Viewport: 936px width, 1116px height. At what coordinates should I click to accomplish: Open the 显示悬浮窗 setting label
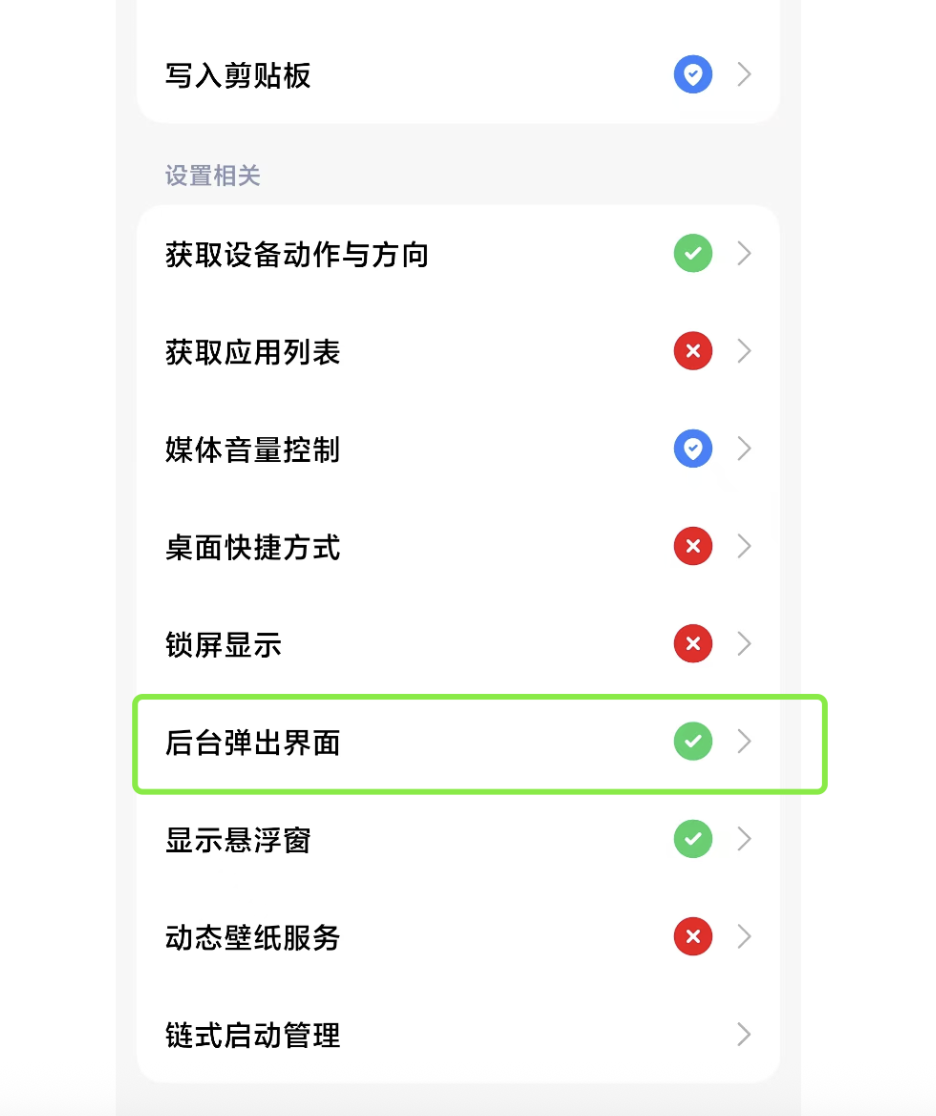[x=238, y=840]
